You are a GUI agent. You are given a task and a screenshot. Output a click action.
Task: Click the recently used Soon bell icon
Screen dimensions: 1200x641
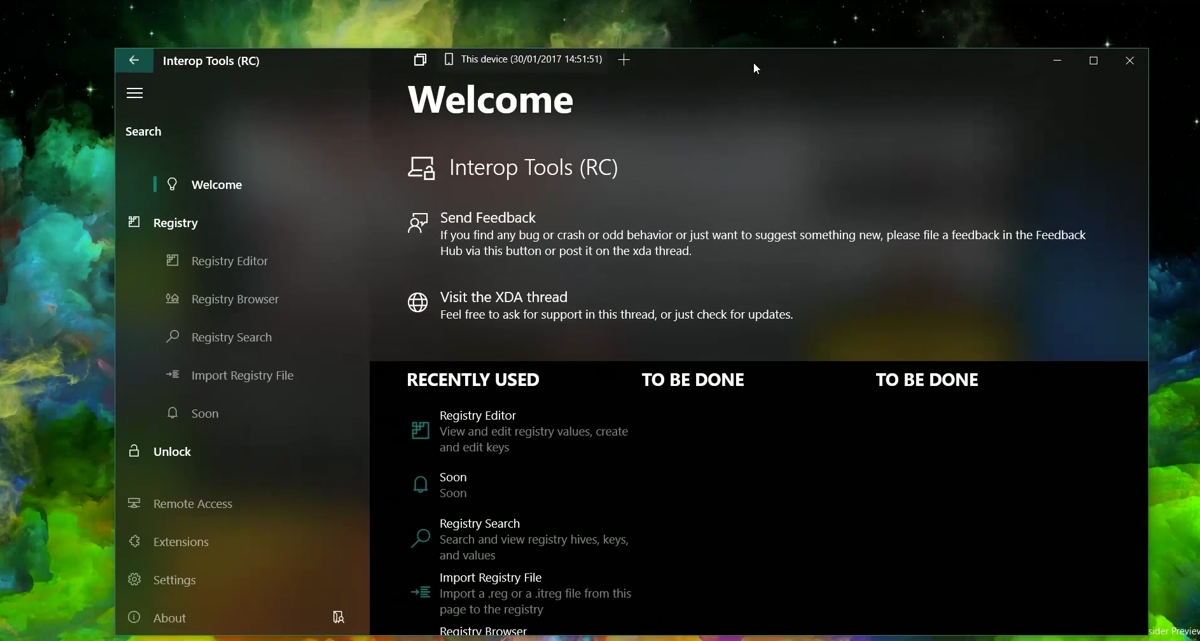click(x=420, y=485)
